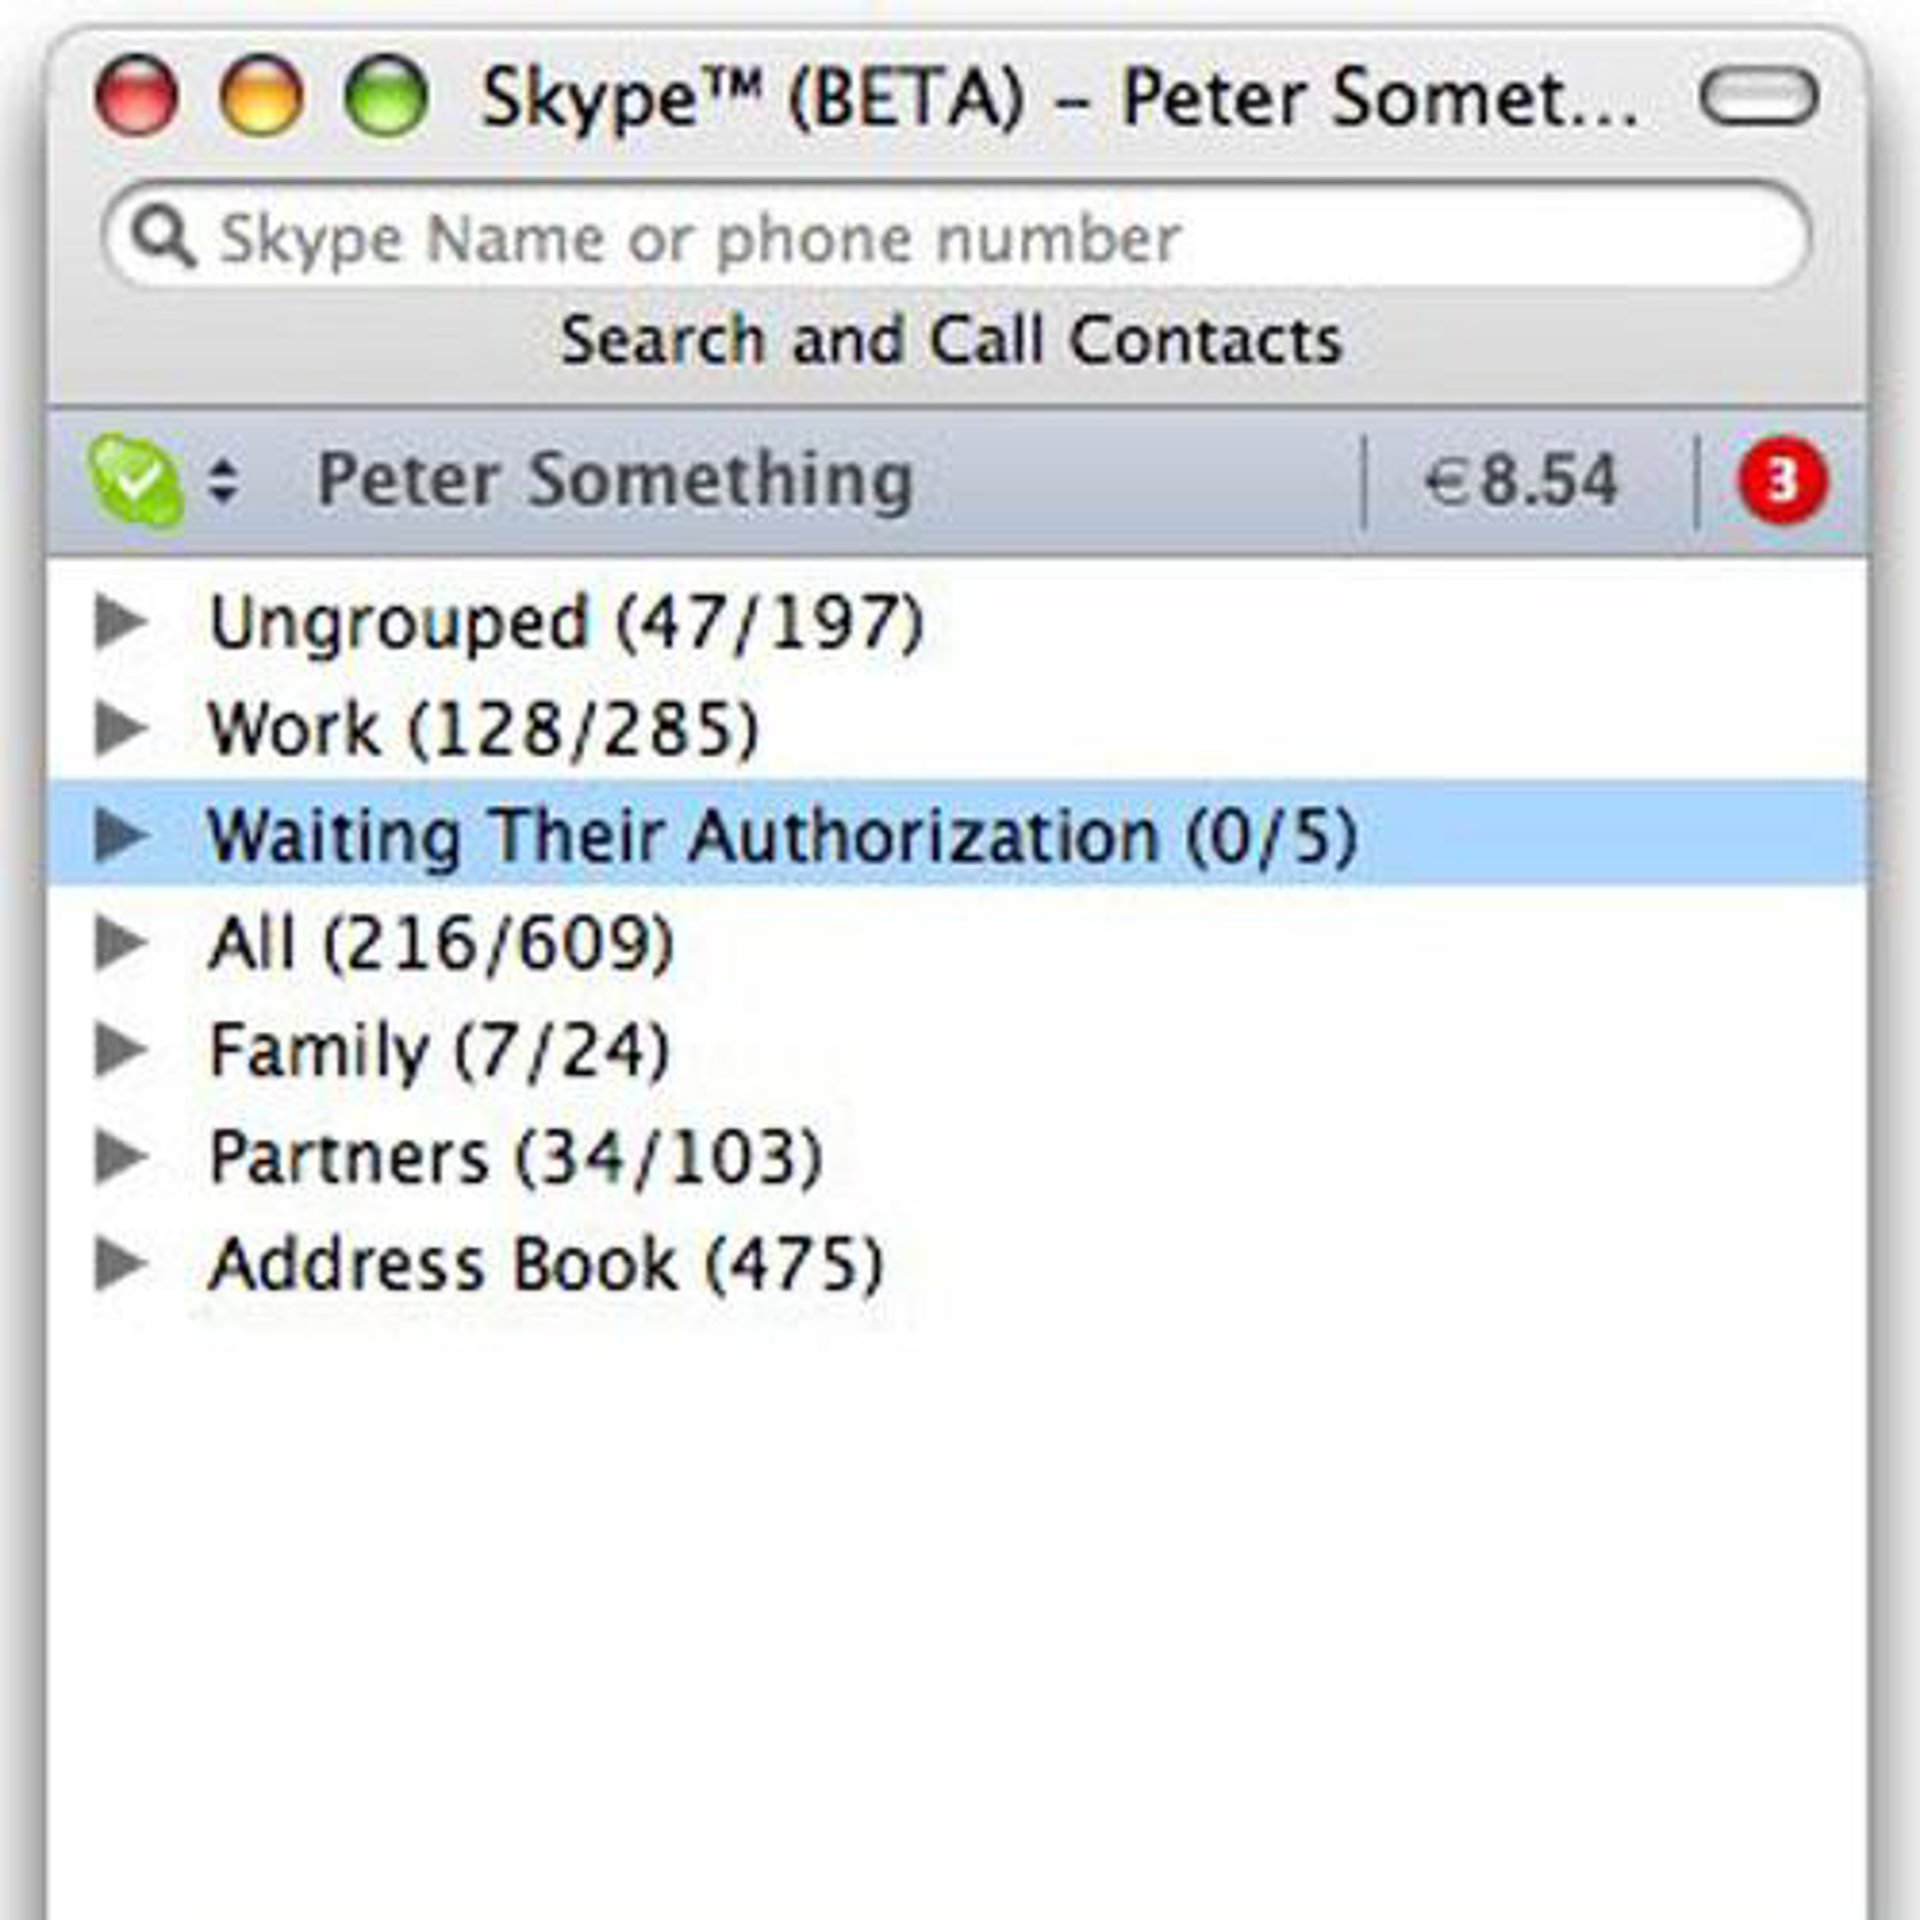This screenshot has width=1920, height=1920.
Task: Expand Waiting Their Authorization triangle
Action: [x=120, y=834]
